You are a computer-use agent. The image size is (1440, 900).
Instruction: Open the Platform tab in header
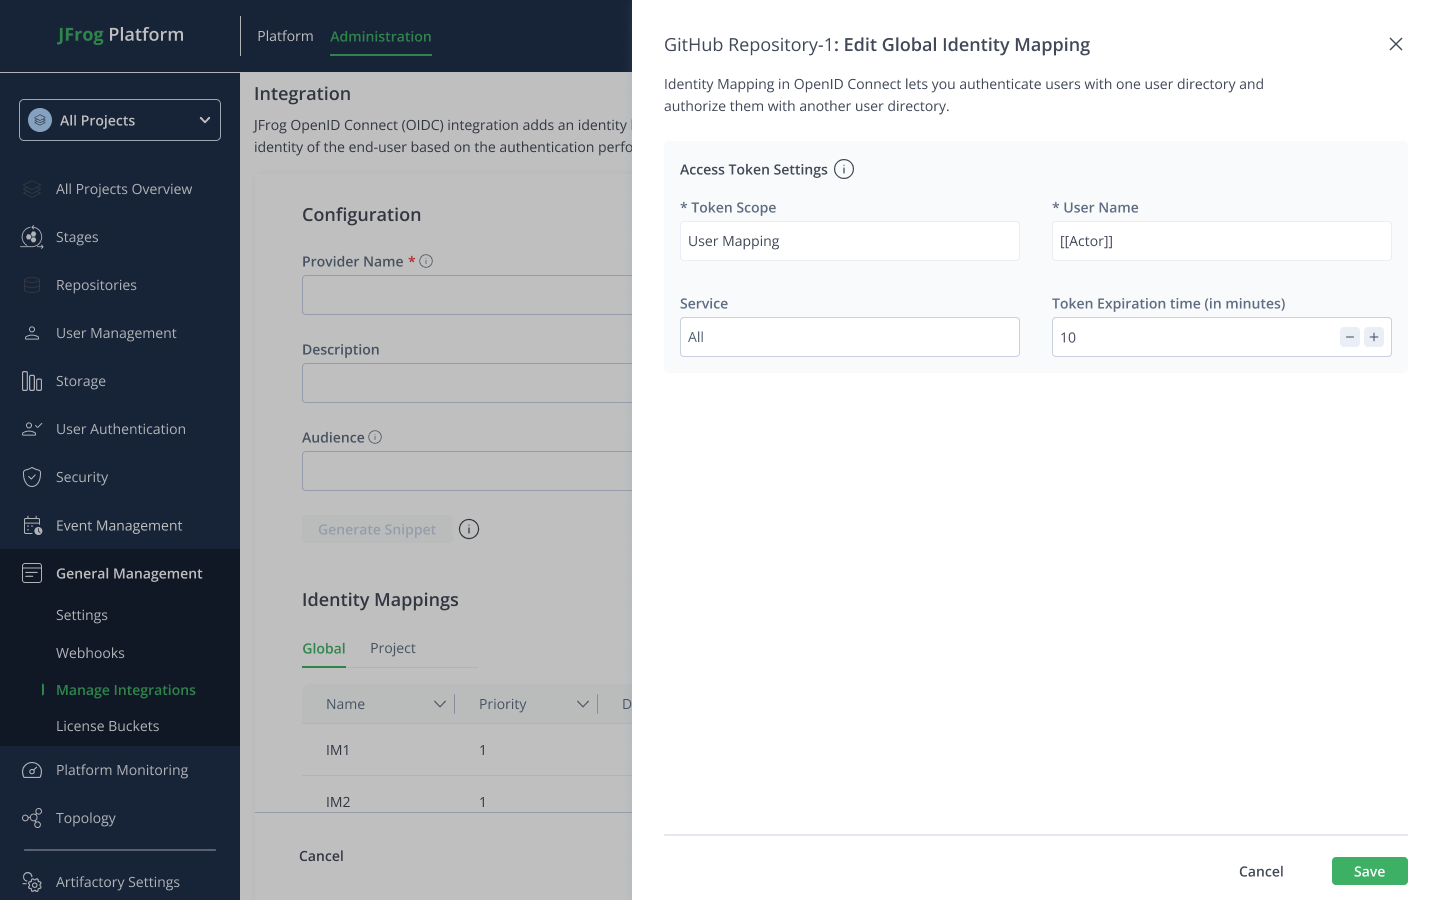(285, 36)
